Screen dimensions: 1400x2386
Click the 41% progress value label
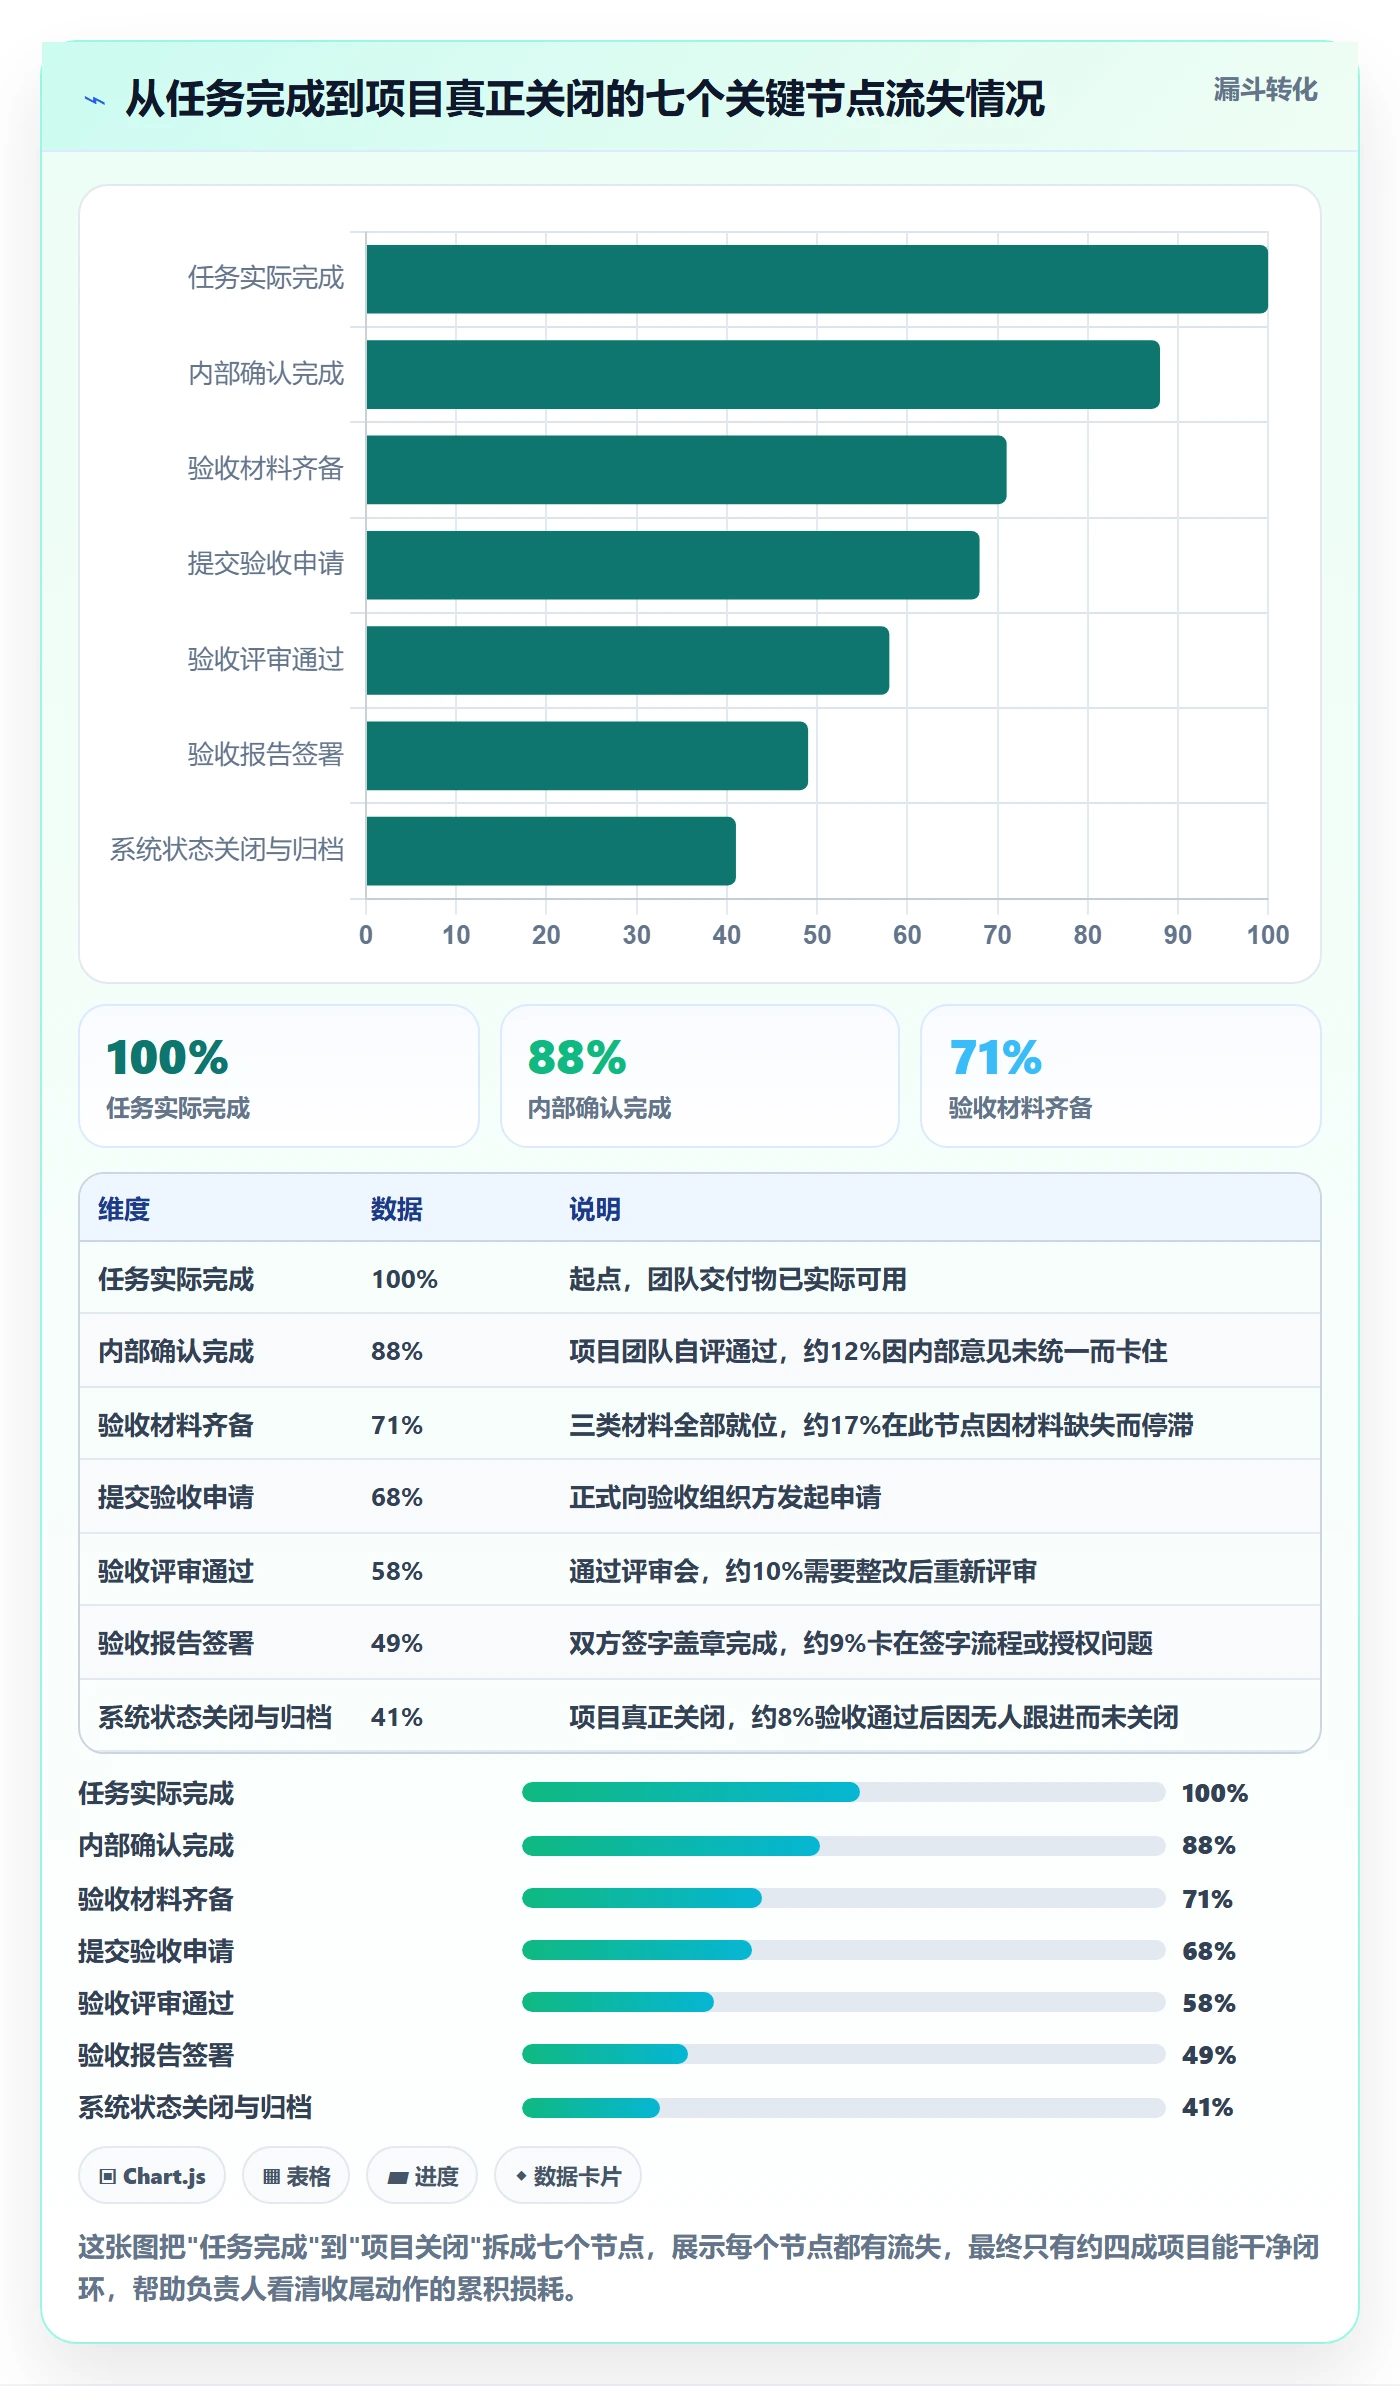(x=1207, y=2107)
